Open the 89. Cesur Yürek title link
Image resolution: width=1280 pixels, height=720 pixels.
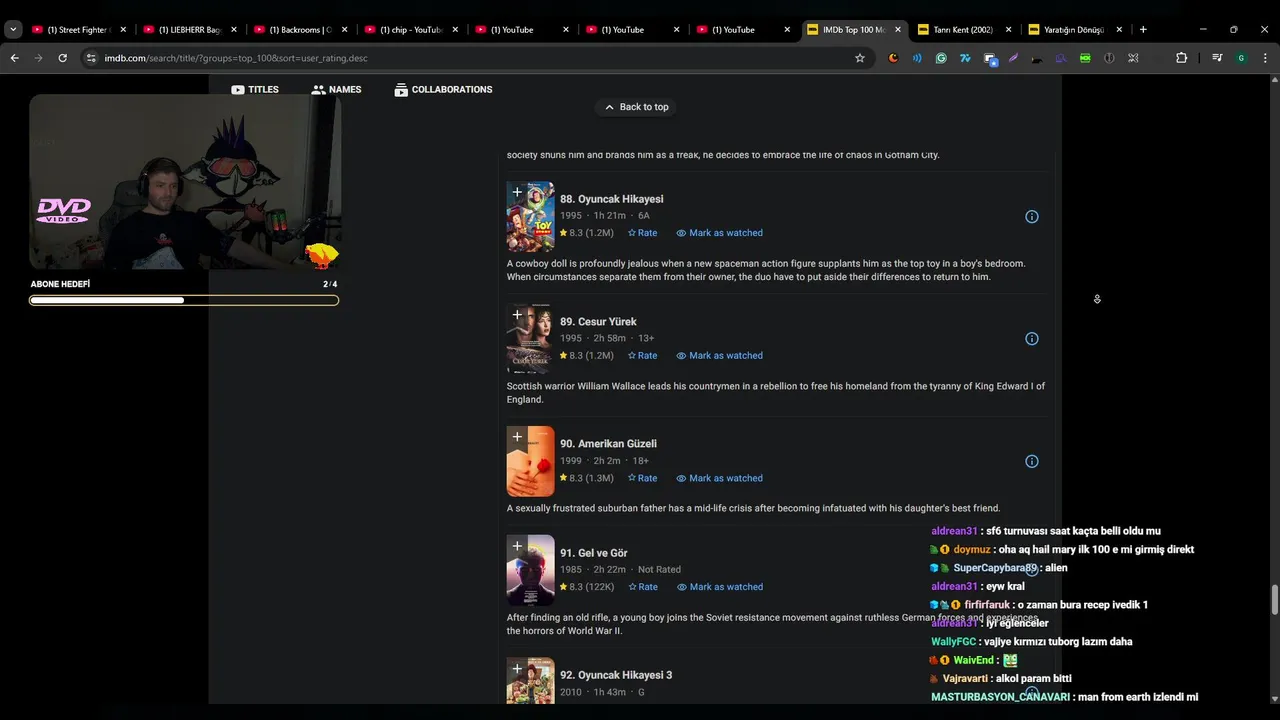598,322
